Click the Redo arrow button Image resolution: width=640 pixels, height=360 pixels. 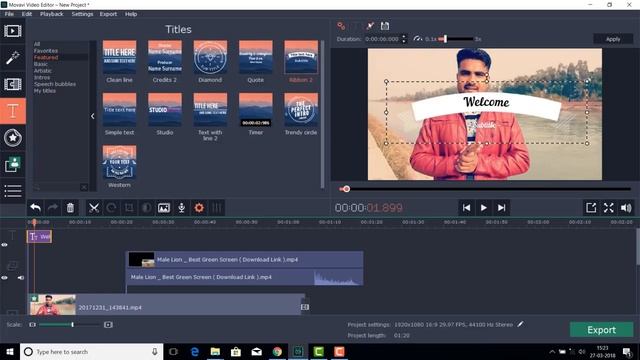coord(53,208)
